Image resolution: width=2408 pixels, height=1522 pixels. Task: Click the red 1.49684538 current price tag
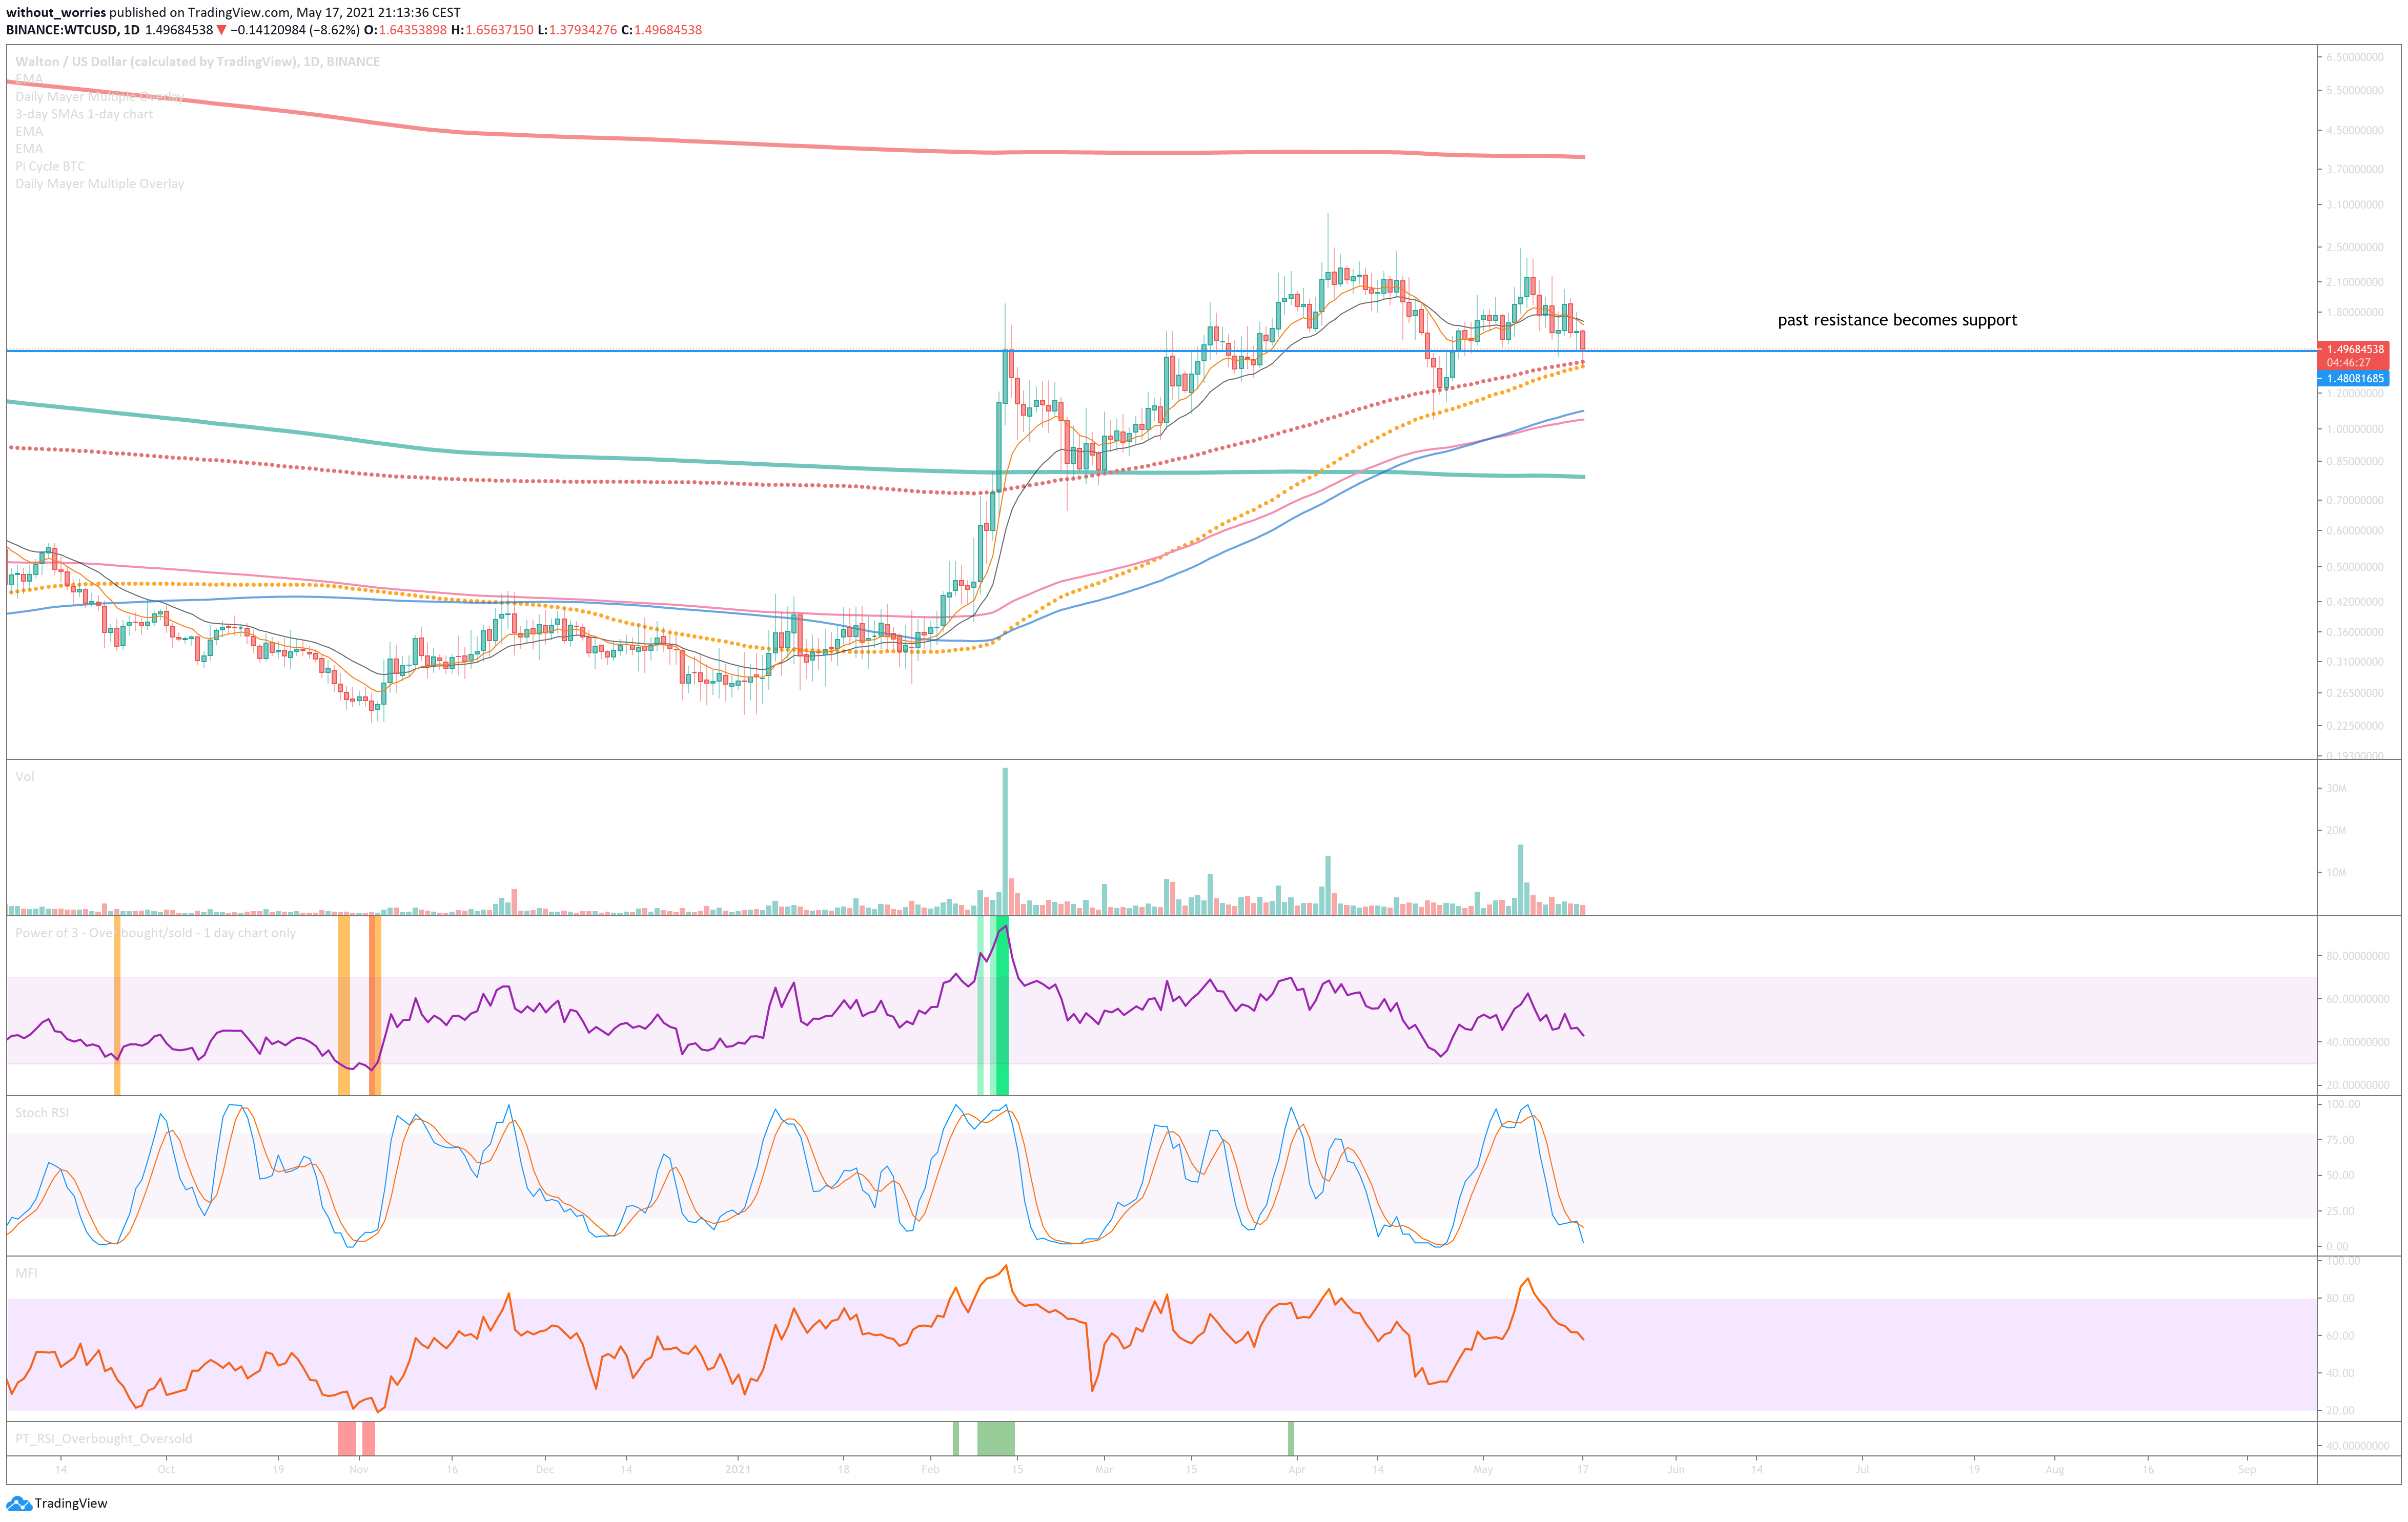(2354, 349)
